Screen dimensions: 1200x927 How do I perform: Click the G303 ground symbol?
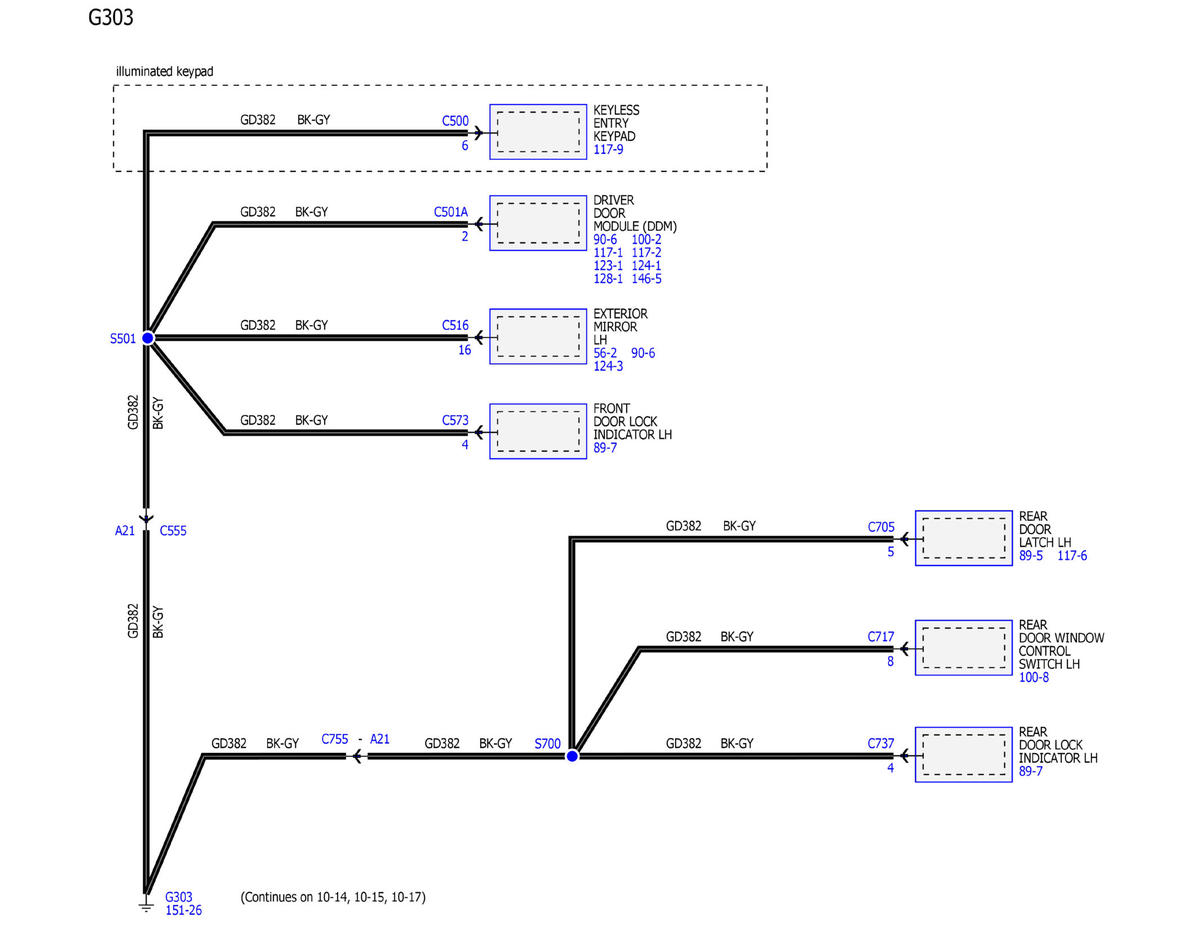[x=146, y=906]
